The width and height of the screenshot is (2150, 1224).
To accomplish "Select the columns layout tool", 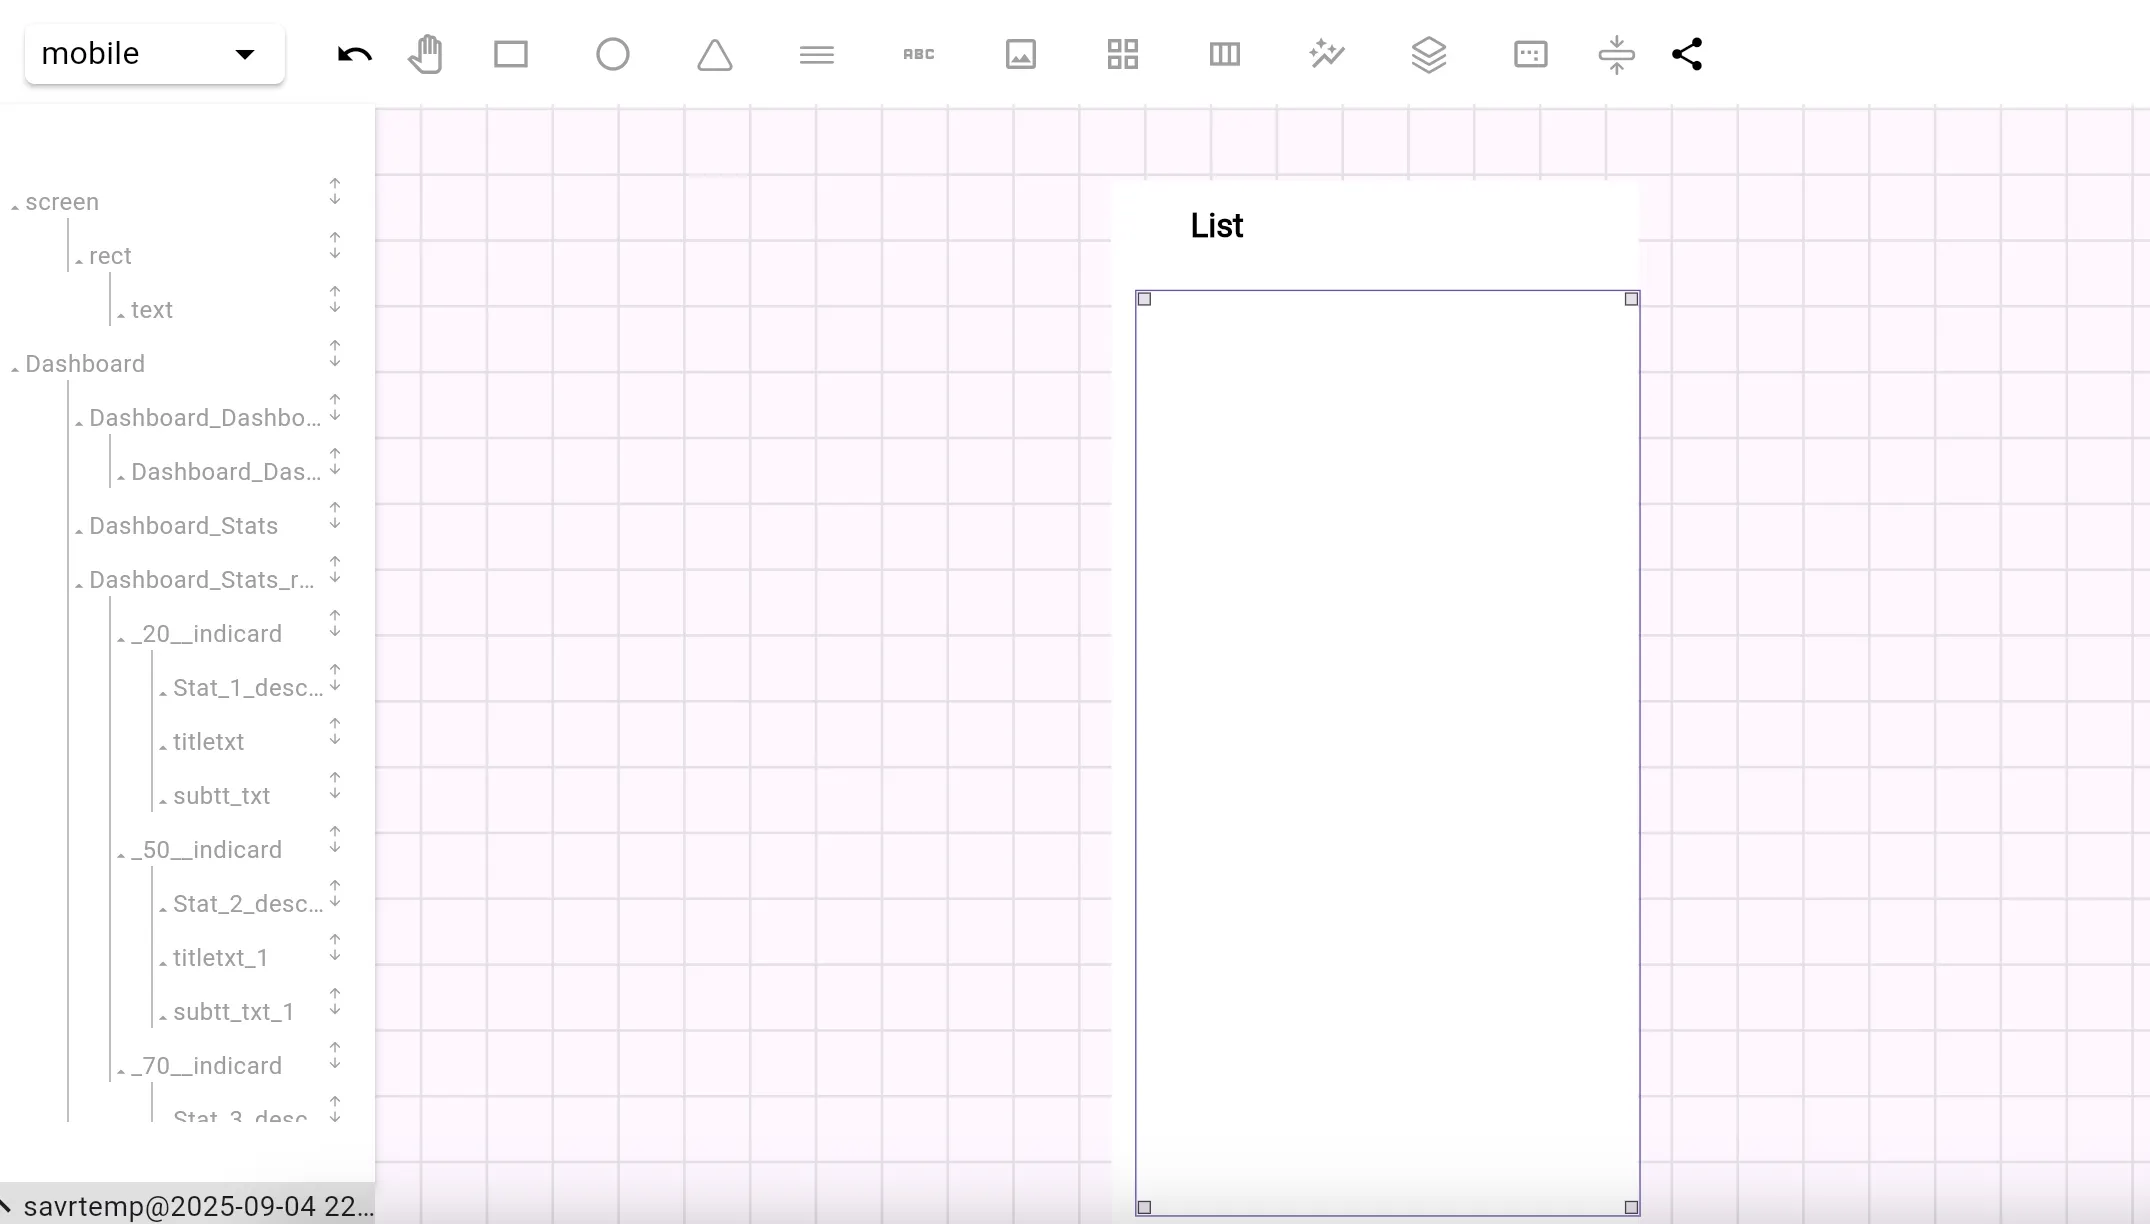I will pyautogui.click(x=1225, y=54).
